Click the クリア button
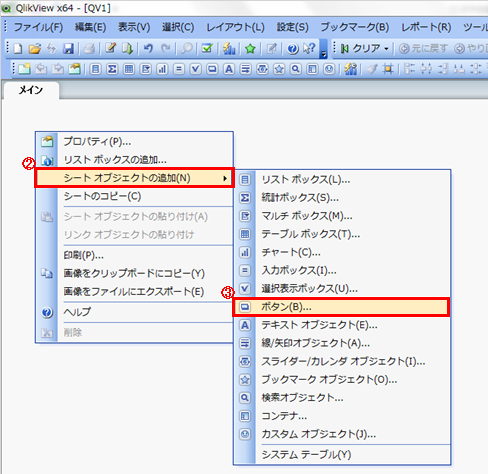The width and height of the screenshot is (488, 474). pyautogui.click(x=361, y=49)
